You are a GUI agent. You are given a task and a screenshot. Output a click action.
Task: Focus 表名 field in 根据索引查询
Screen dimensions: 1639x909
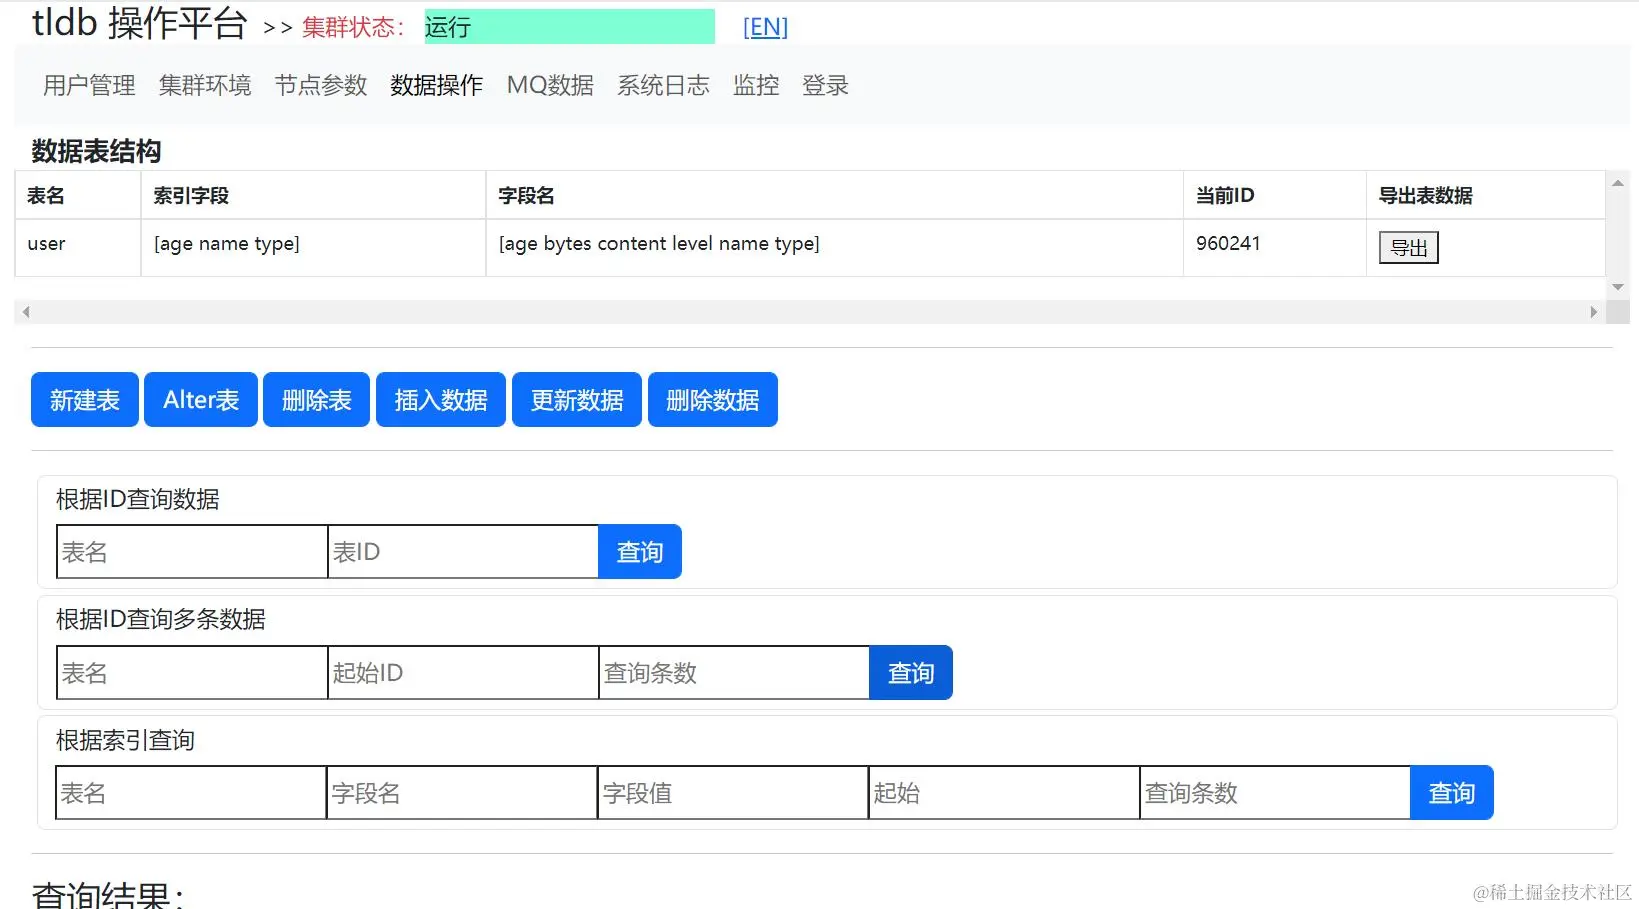[x=191, y=793]
